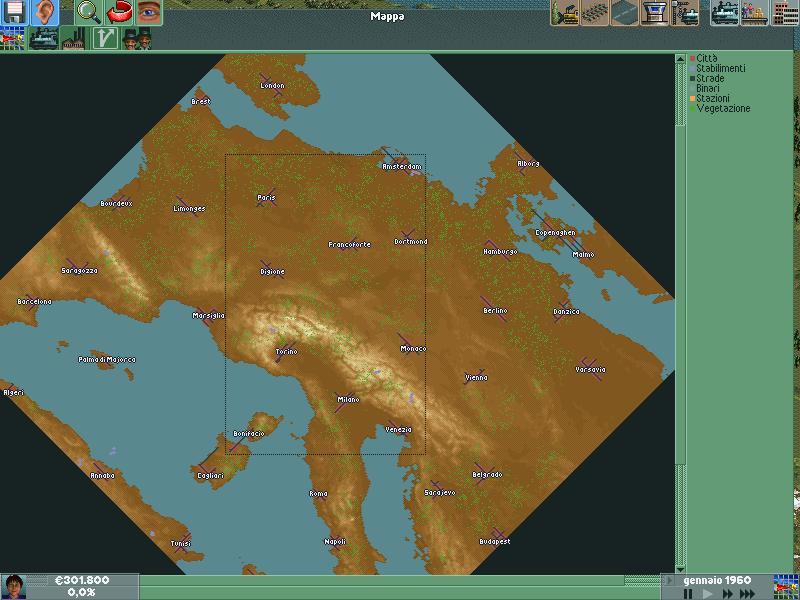The height and width of the screenshot is (600, 800).
Task: Click the Mappa window title
Action: point(388,16)
